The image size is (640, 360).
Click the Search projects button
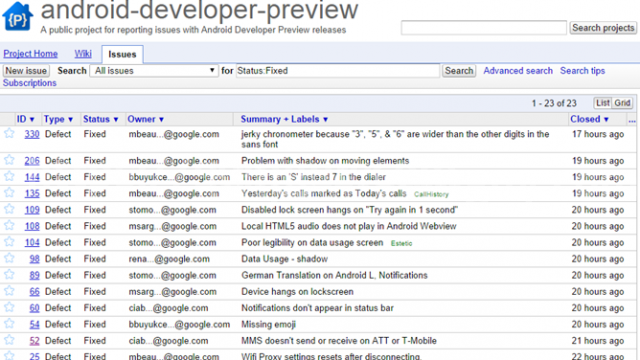(603, 28)
